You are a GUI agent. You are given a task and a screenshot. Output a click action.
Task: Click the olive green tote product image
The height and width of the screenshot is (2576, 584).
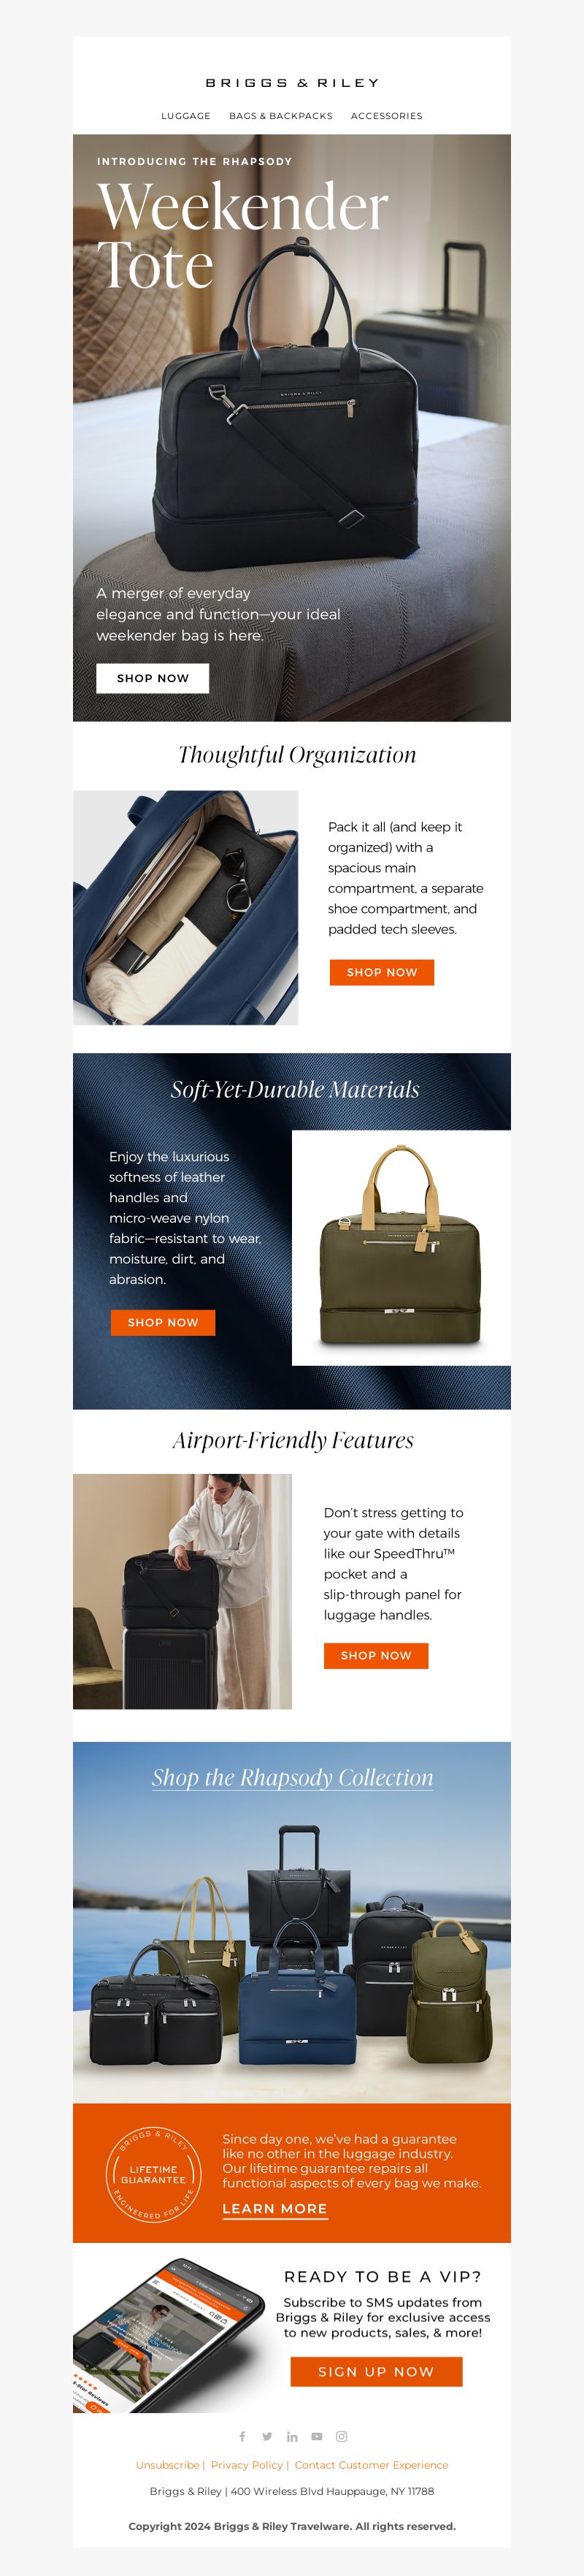pos(401,1248)
